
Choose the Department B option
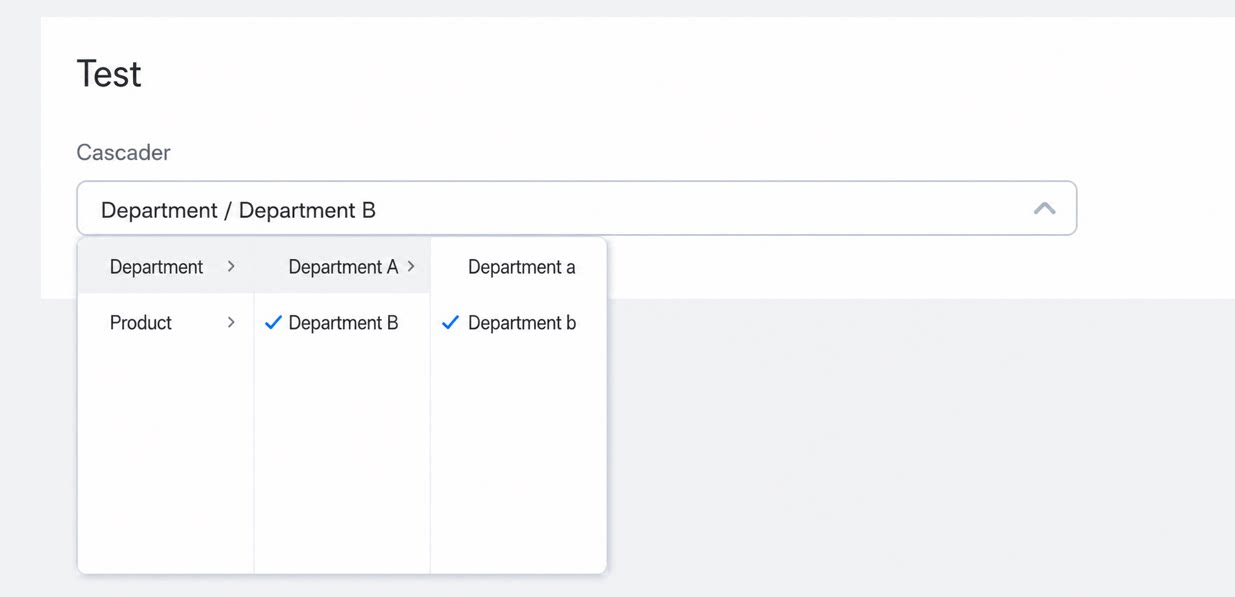(343, 322)
